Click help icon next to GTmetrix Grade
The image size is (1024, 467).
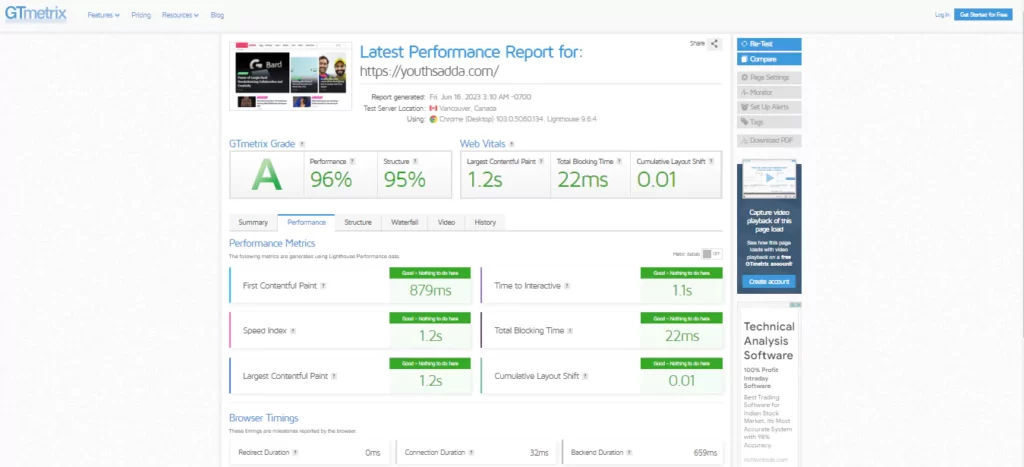pos(302,144)
